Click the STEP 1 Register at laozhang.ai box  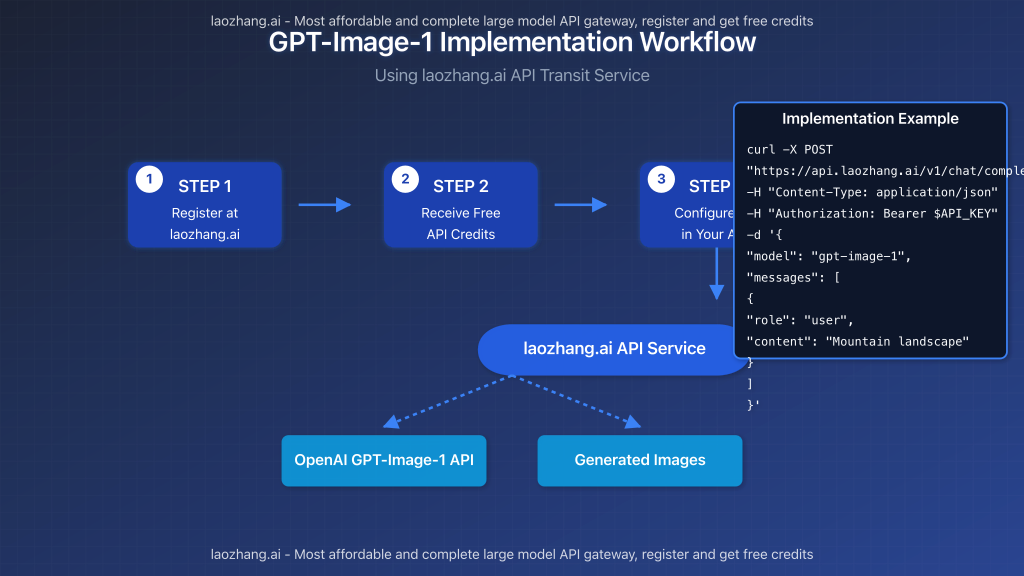(x=204, y=205)
